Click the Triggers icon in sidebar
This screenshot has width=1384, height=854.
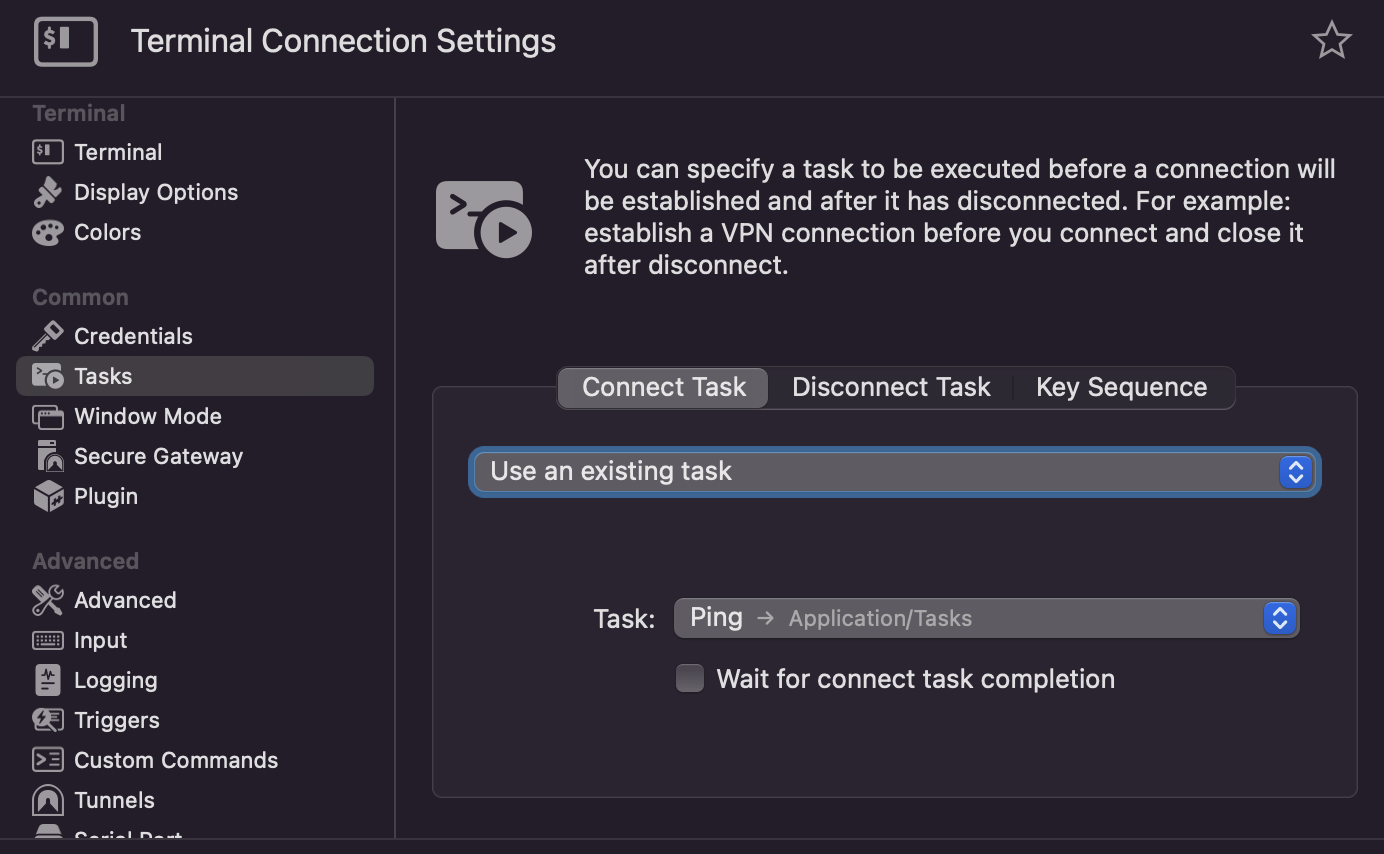tap(48, 720)
